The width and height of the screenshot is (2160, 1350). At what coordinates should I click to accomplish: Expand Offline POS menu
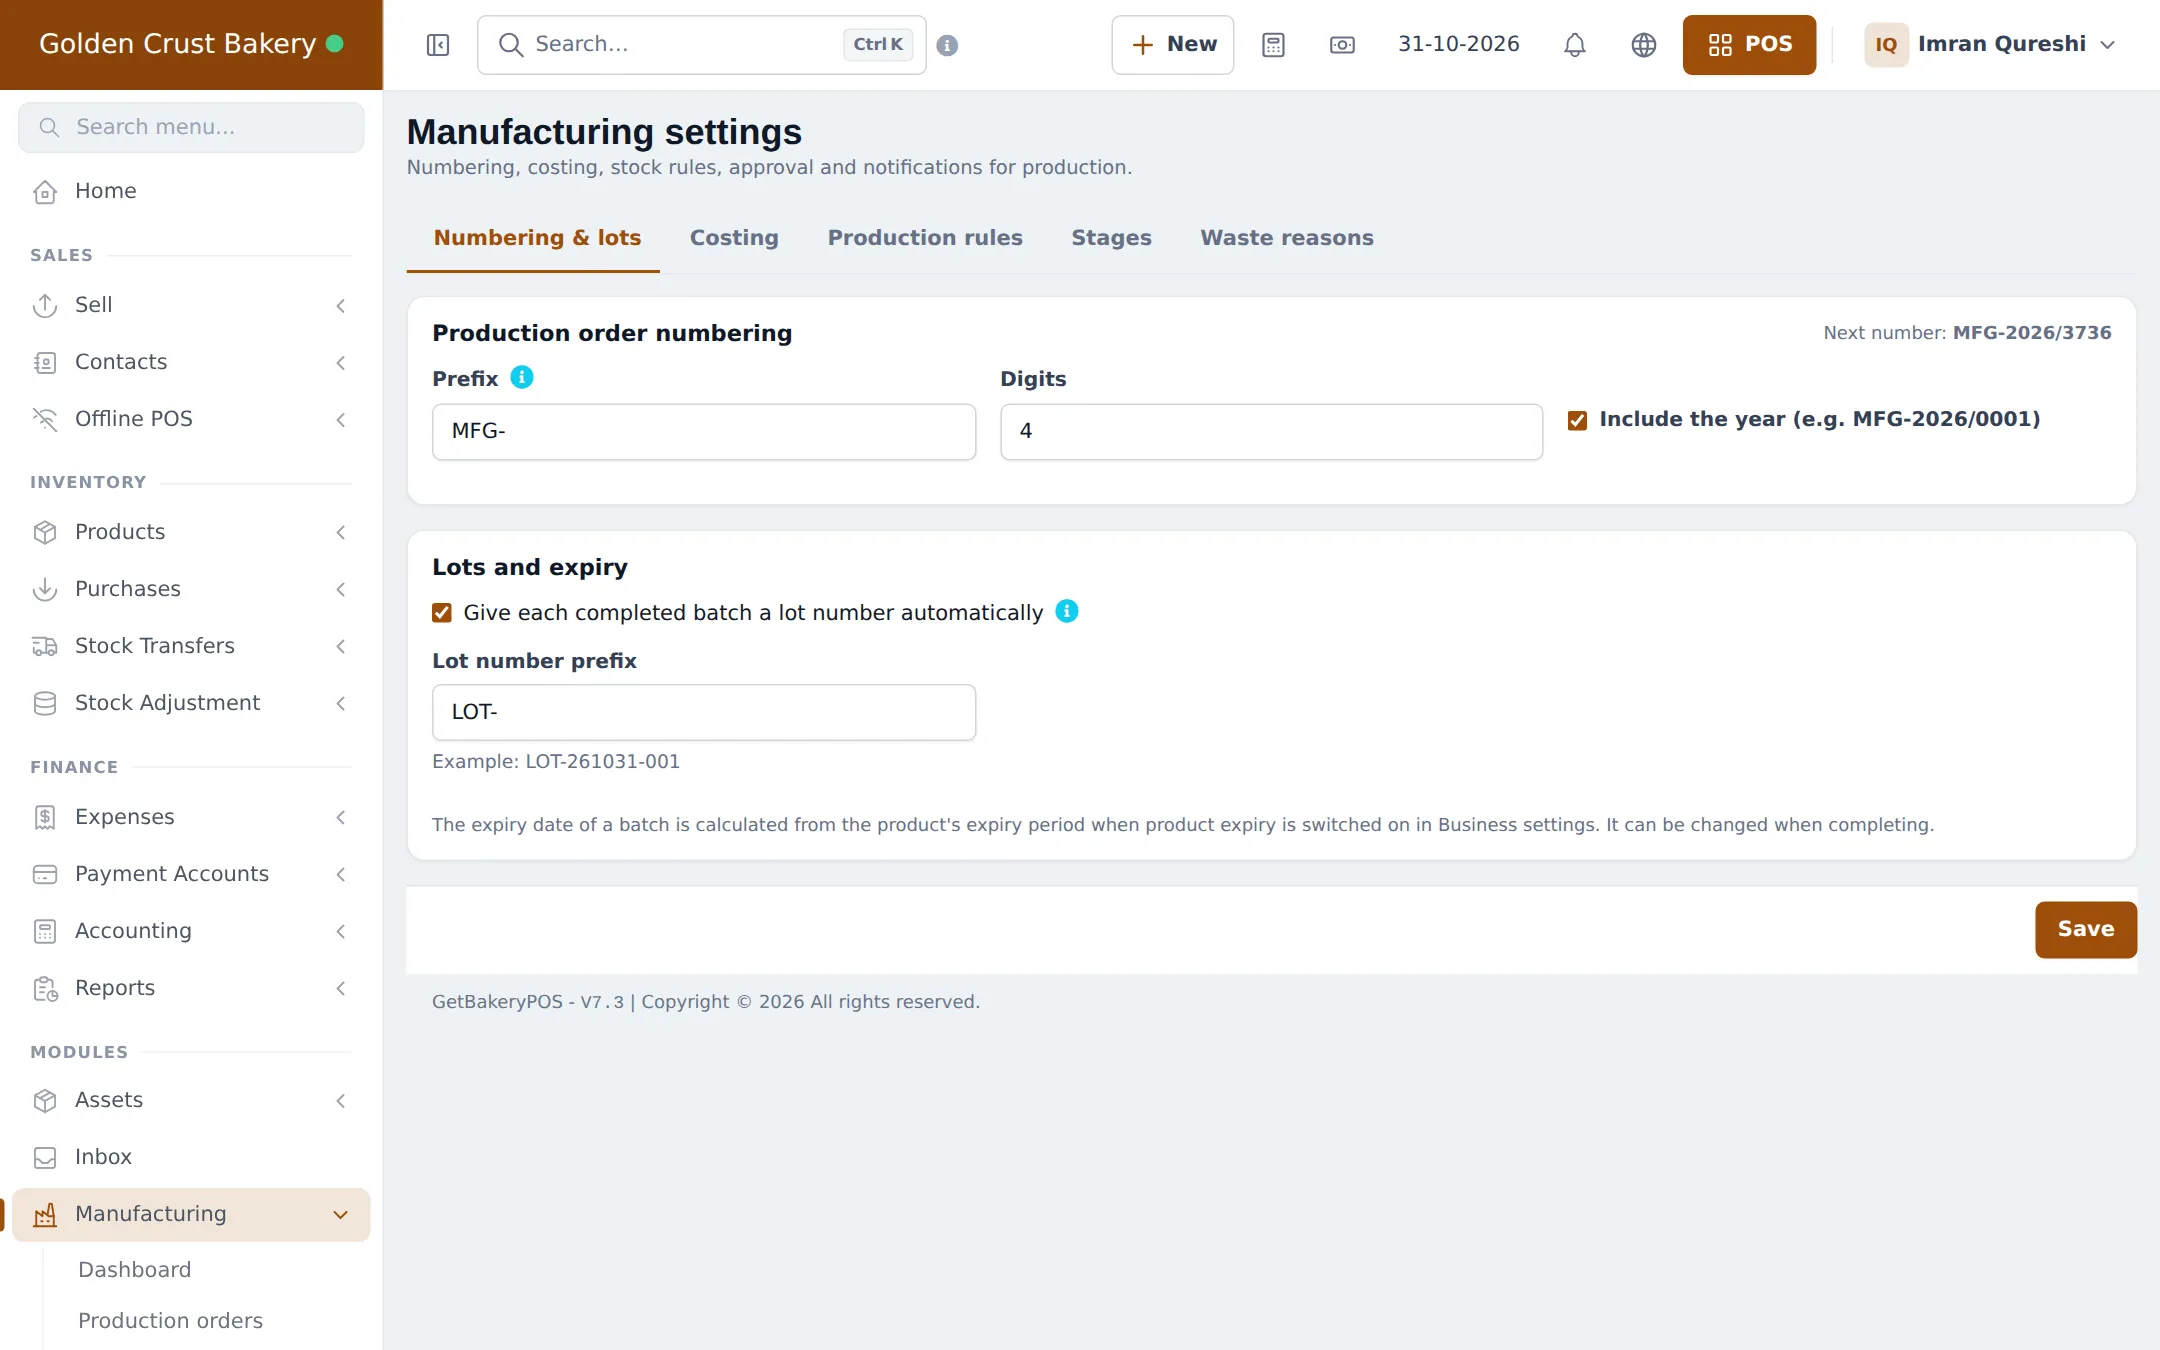[191, 419]
